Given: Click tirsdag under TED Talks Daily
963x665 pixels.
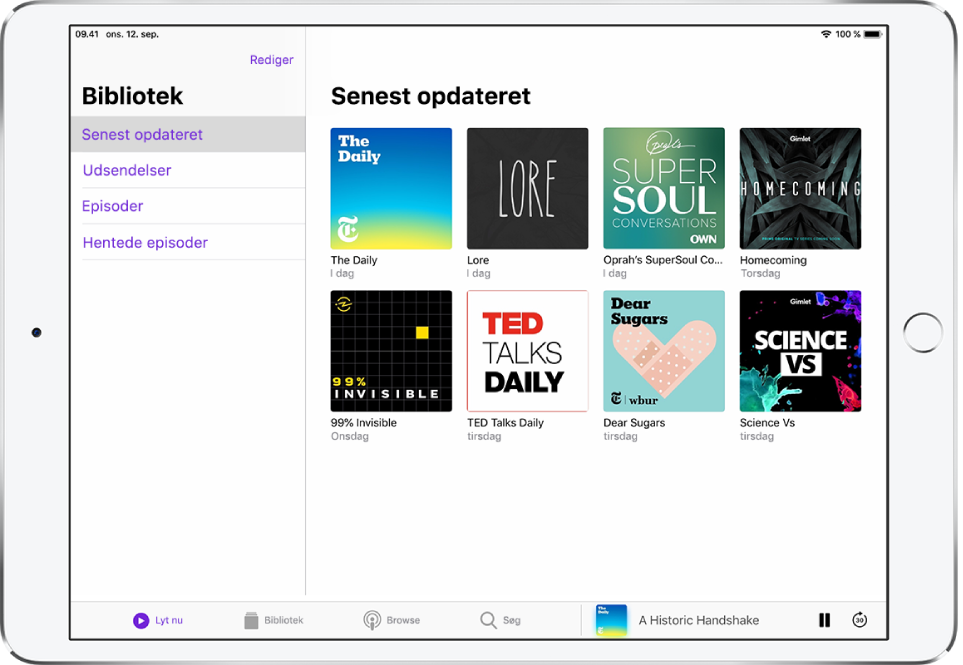Looking at the screenshot, I should 484,437.
